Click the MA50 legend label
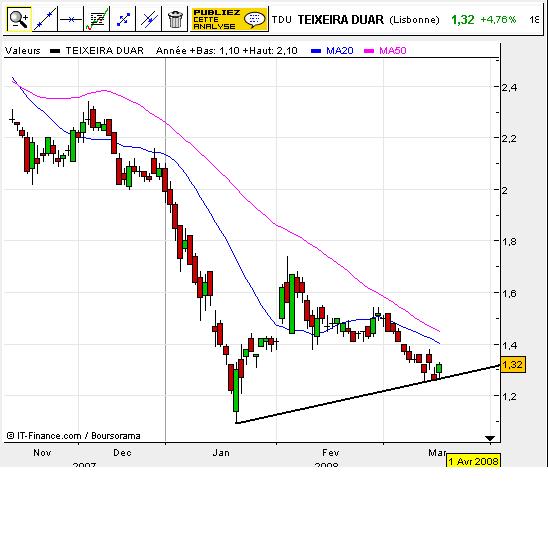Viewport: 548px width, 560px height. point(393,51)
